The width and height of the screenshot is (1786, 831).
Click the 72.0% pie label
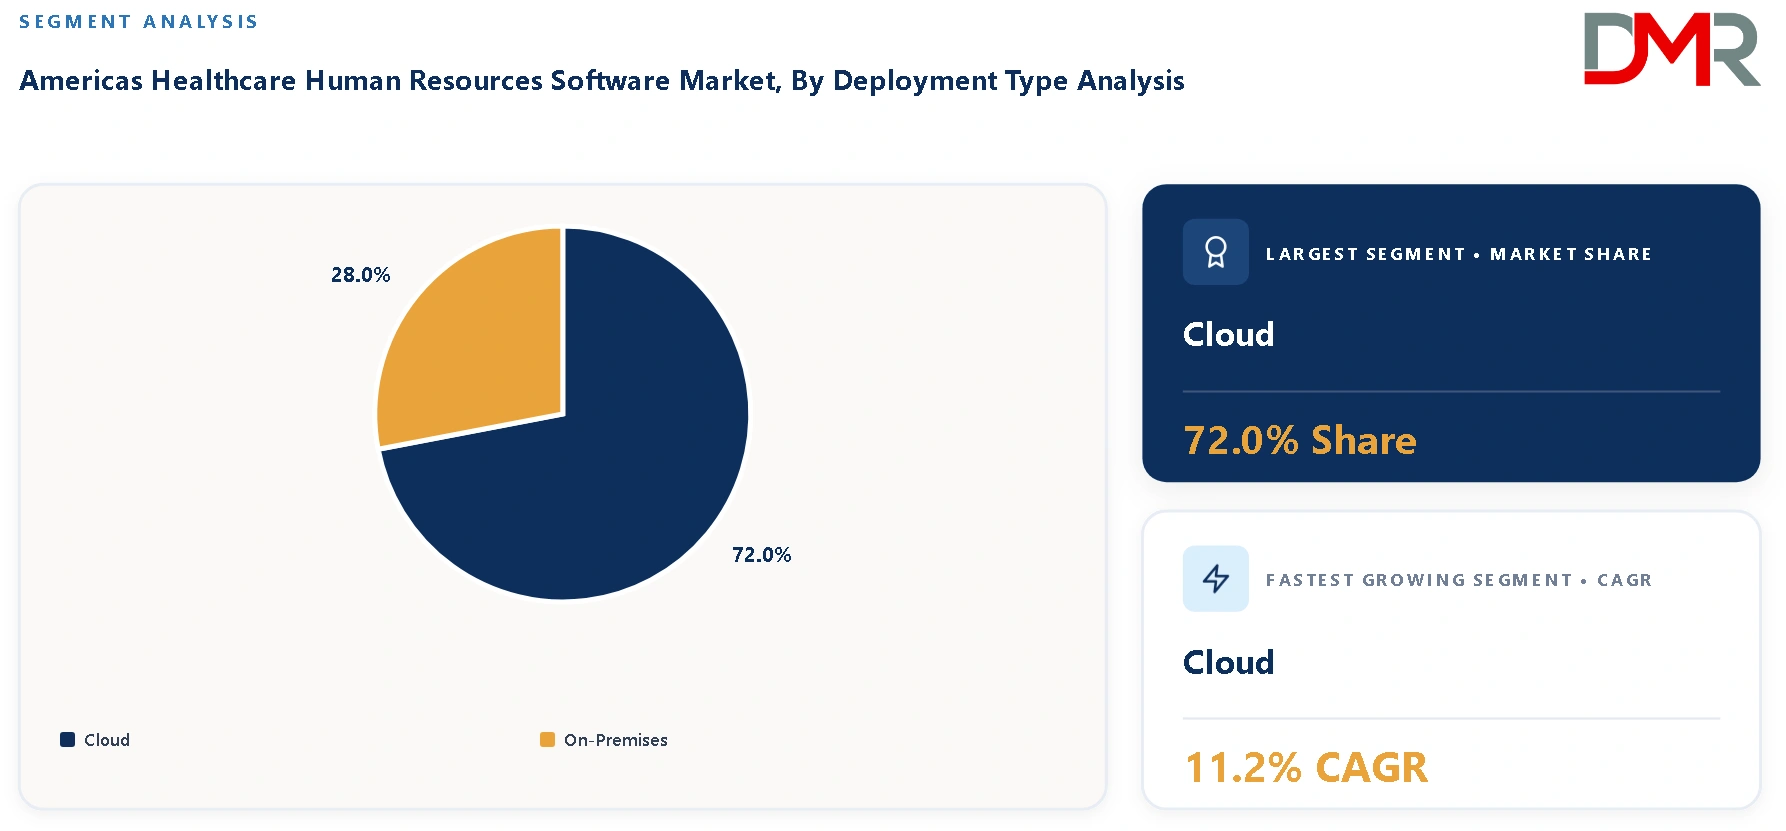pyautogui.click(x=762, y=555)
